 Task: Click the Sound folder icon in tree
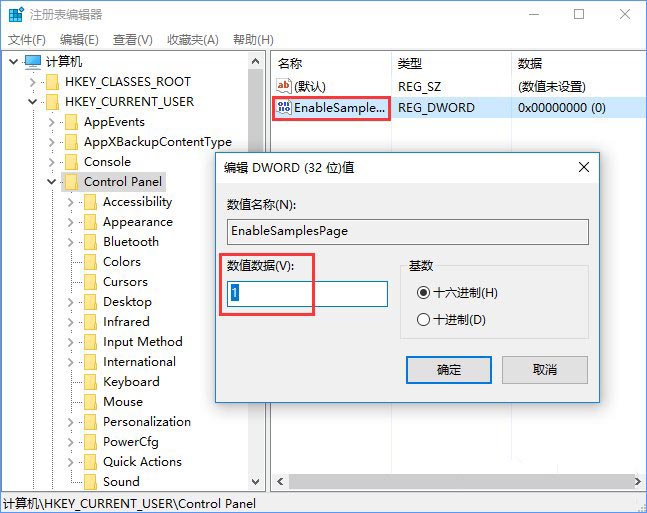click(x=90, y=482)
